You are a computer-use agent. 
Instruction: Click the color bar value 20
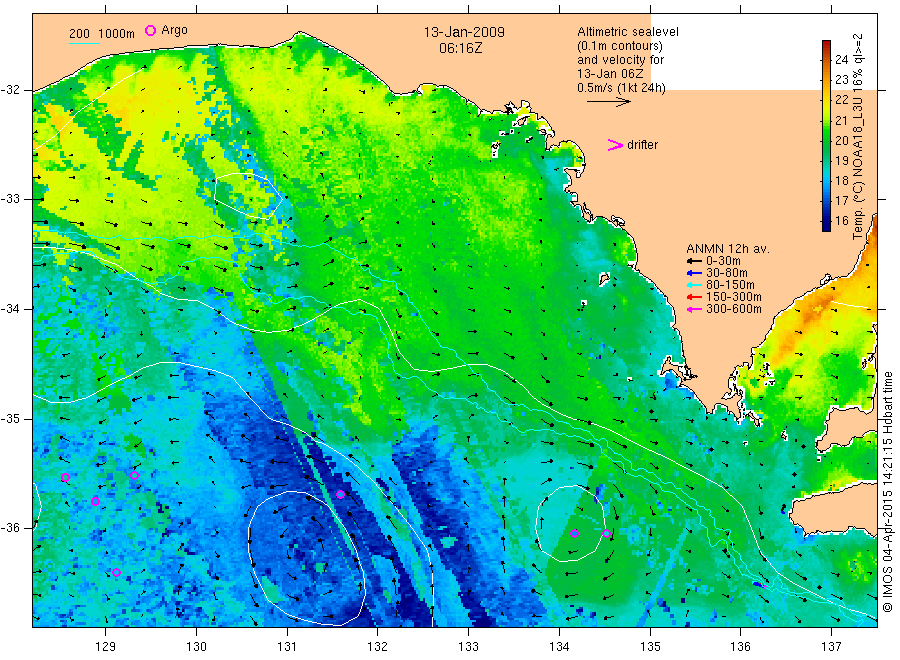pyautogui.click(x=841, y=140)
